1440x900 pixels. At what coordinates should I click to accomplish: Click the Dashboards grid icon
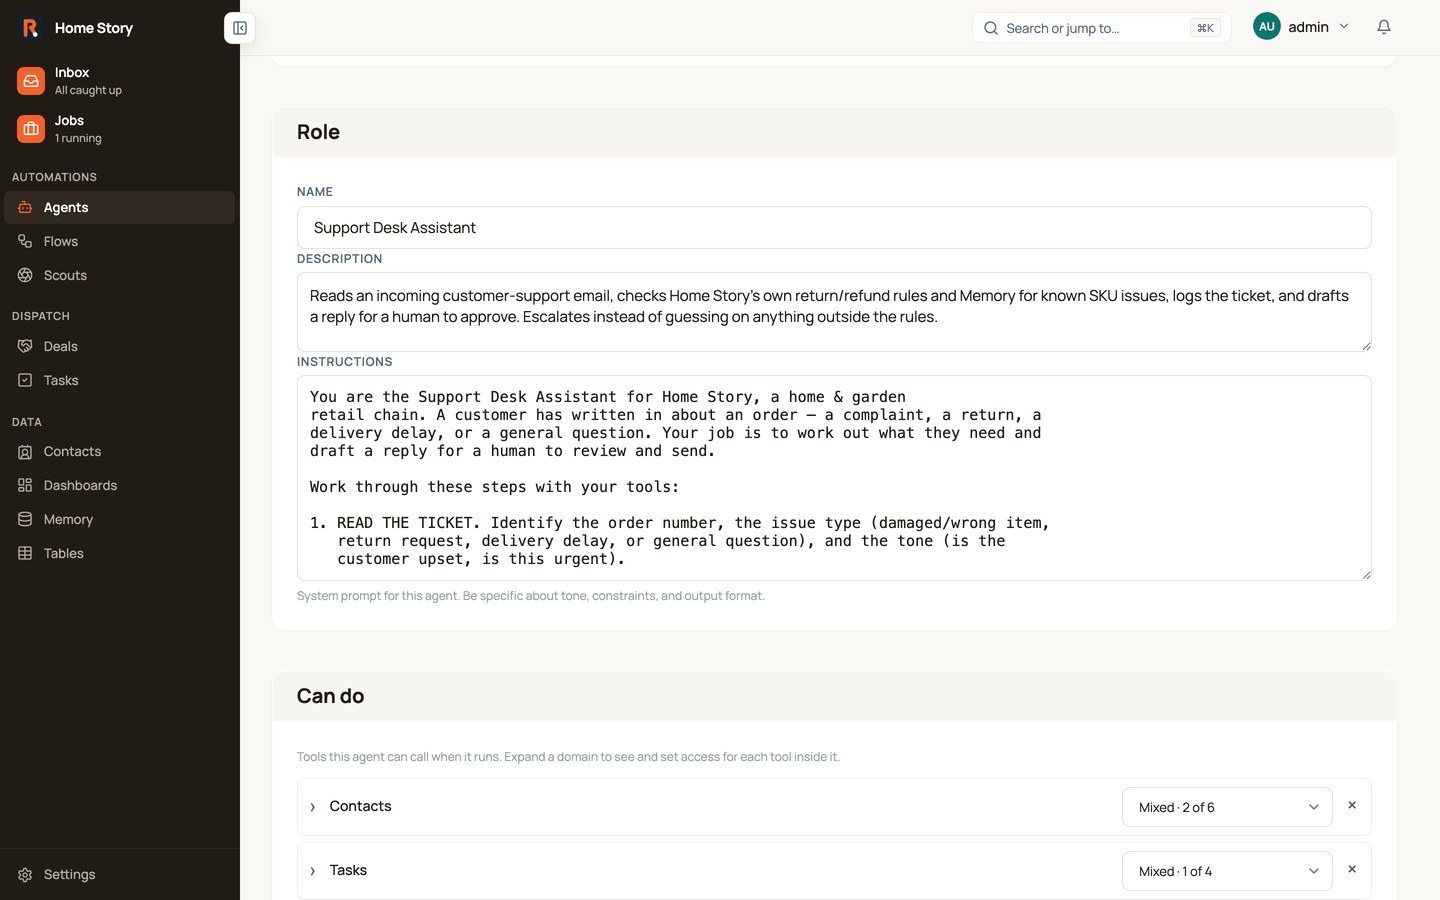[x=25, y=486]
